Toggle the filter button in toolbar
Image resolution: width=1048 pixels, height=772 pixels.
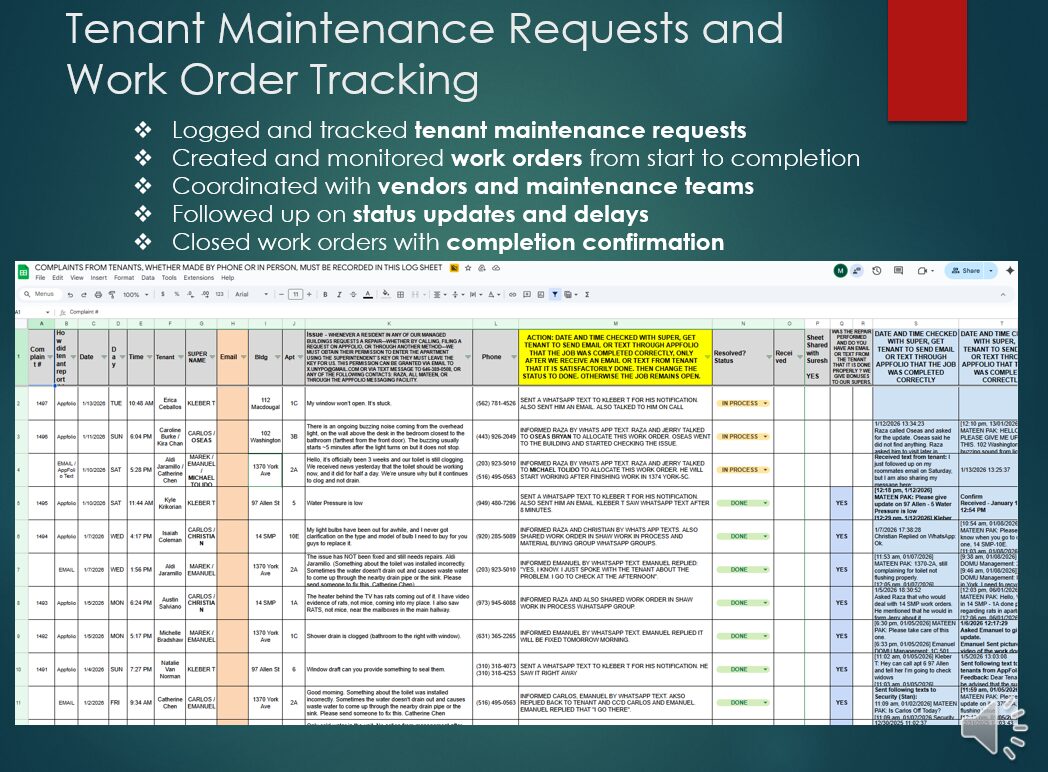pos(555,295)
